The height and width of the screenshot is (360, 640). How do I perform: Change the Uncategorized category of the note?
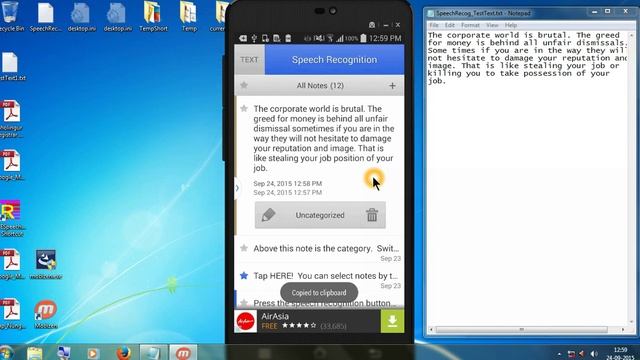coord(320,215)
